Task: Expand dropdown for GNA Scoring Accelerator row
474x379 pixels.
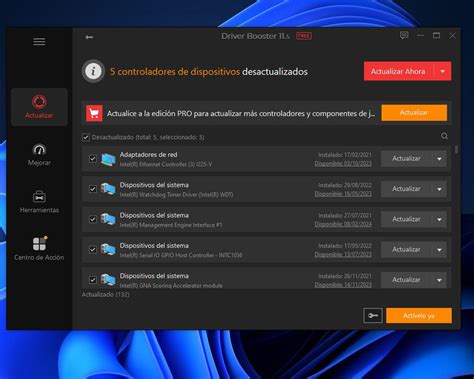Action: pos(439,280)
